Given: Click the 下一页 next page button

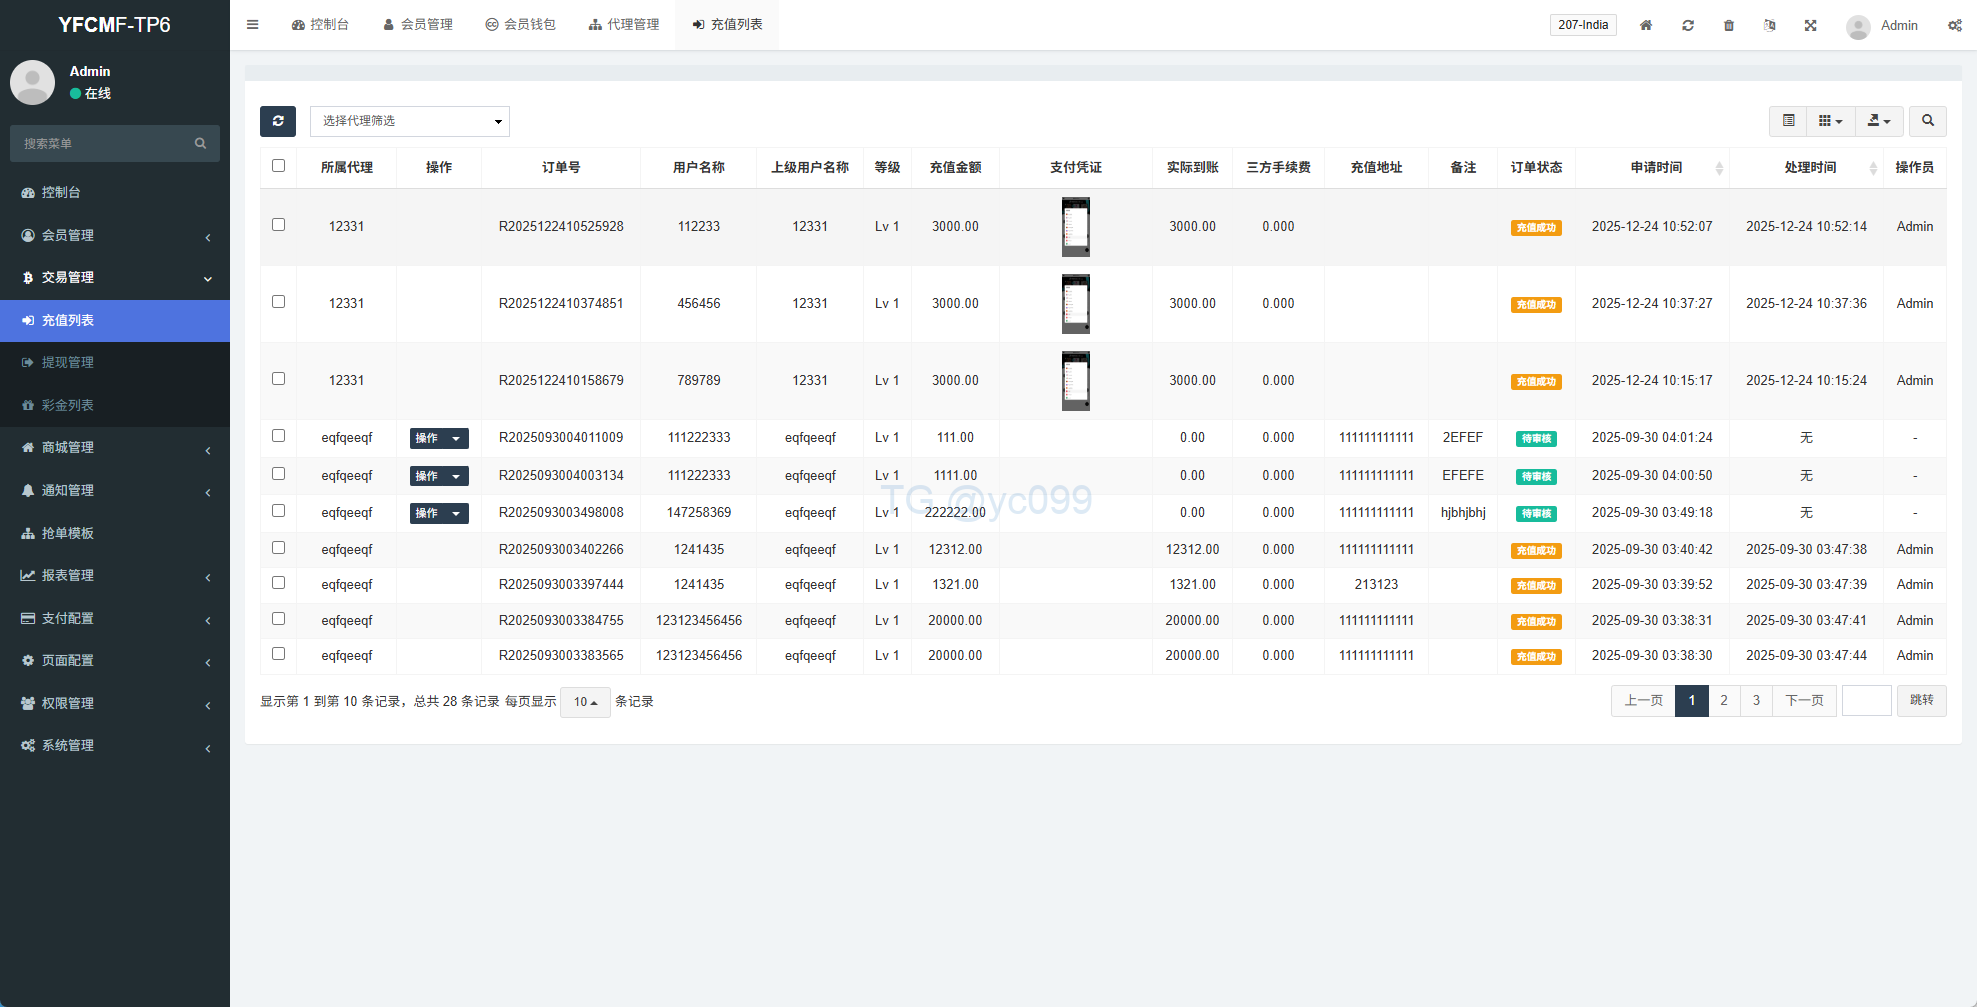Looking at the screenshot, I should (x=1804, y=700).
